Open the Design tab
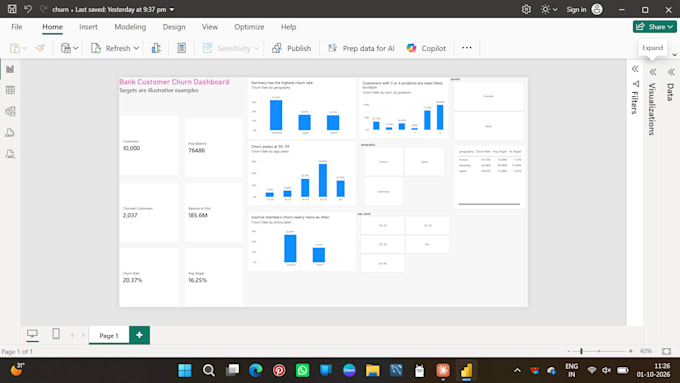 (174, 27)
